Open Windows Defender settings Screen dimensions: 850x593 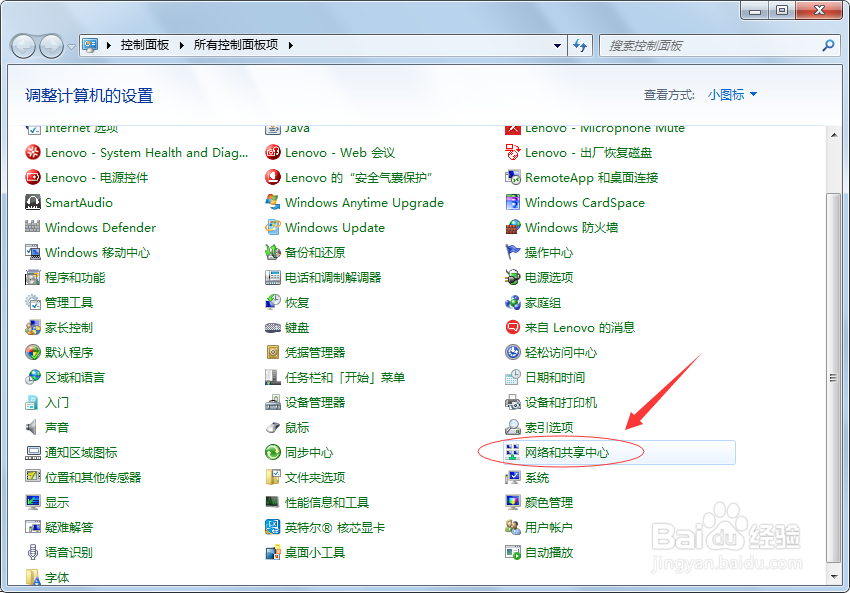[100, 227]
